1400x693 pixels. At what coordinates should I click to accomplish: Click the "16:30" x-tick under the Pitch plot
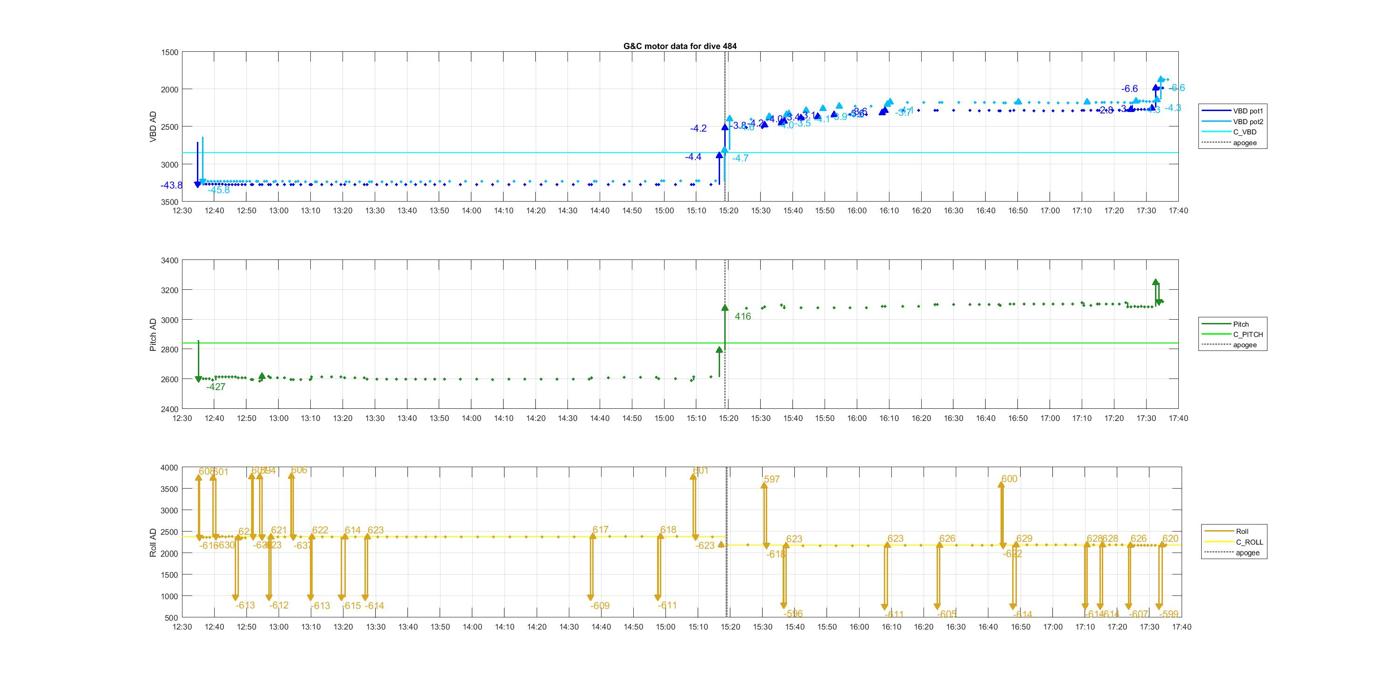click(x=954, y=418)
